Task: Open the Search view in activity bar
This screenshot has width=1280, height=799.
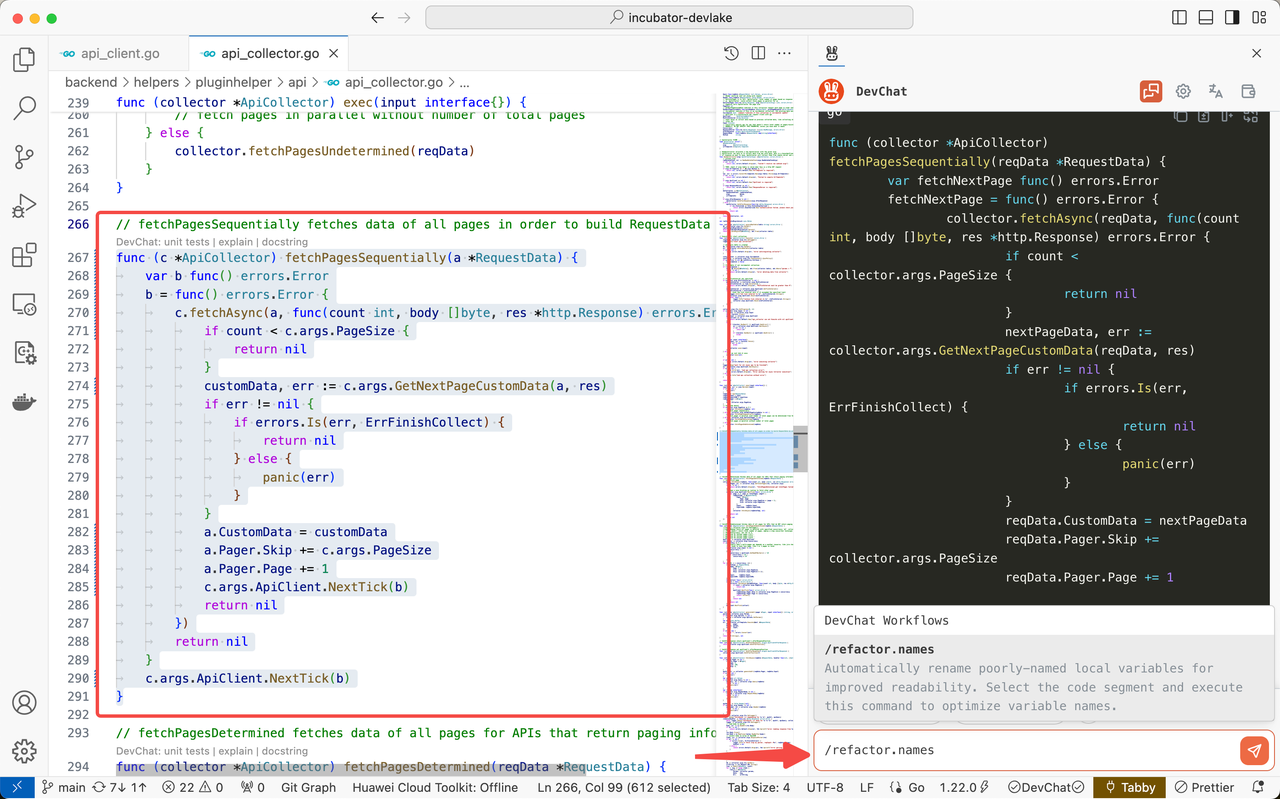Action: pyautogui.click(x=24, y=108)
